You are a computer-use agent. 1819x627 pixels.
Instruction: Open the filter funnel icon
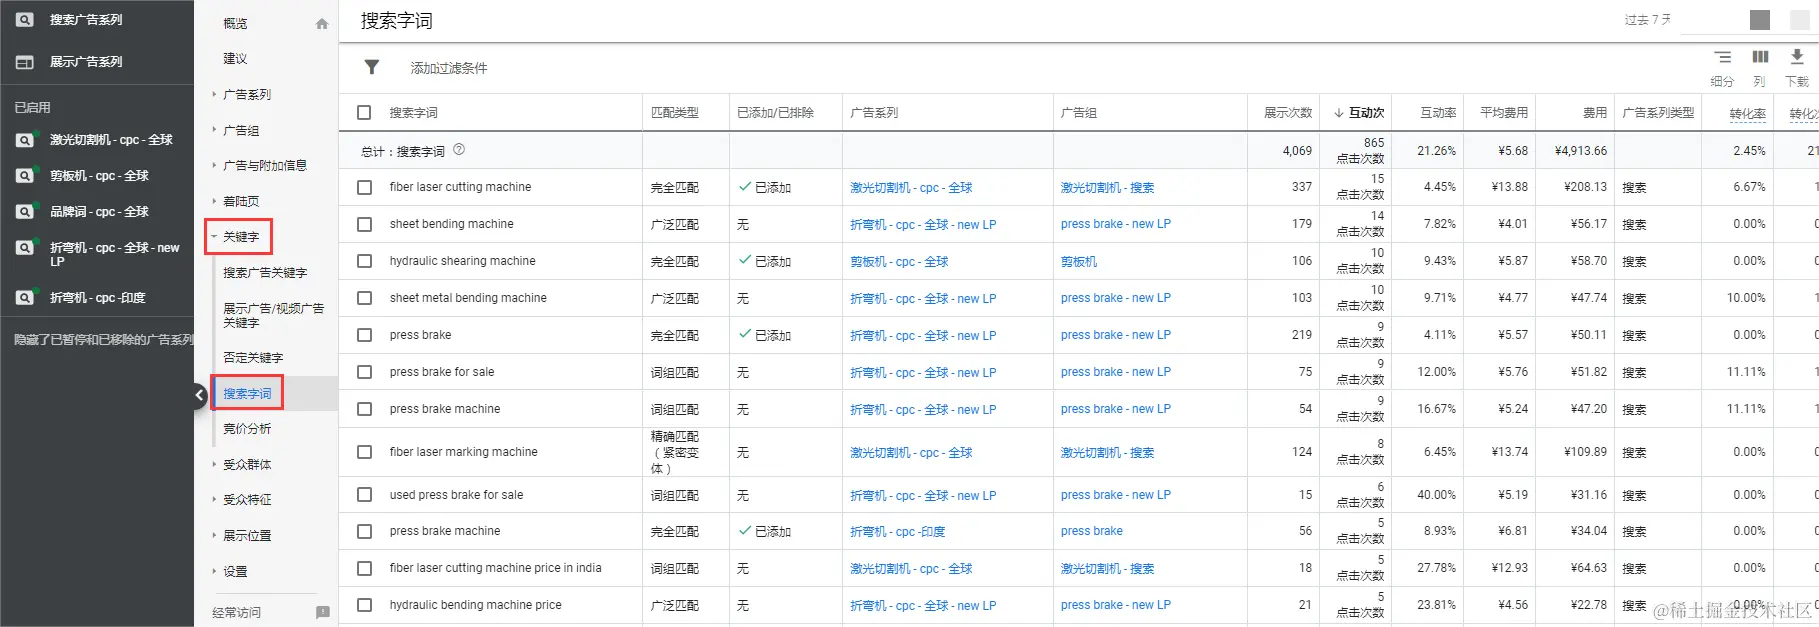click(x=372, y=67)
